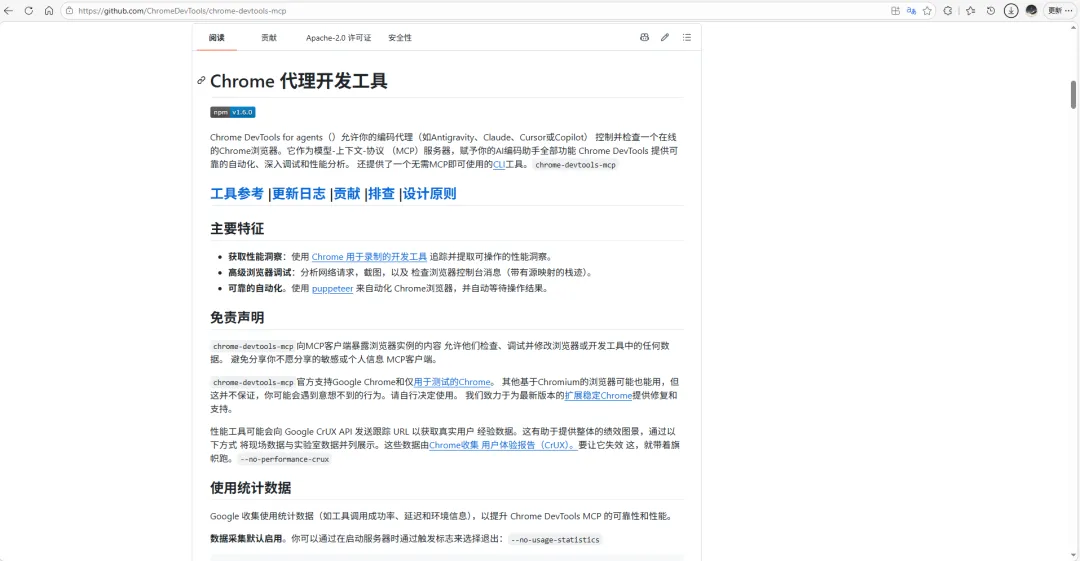Open the 扩展稳定Chrome link
Viewport: 1080px width, 561px height.
599,396
